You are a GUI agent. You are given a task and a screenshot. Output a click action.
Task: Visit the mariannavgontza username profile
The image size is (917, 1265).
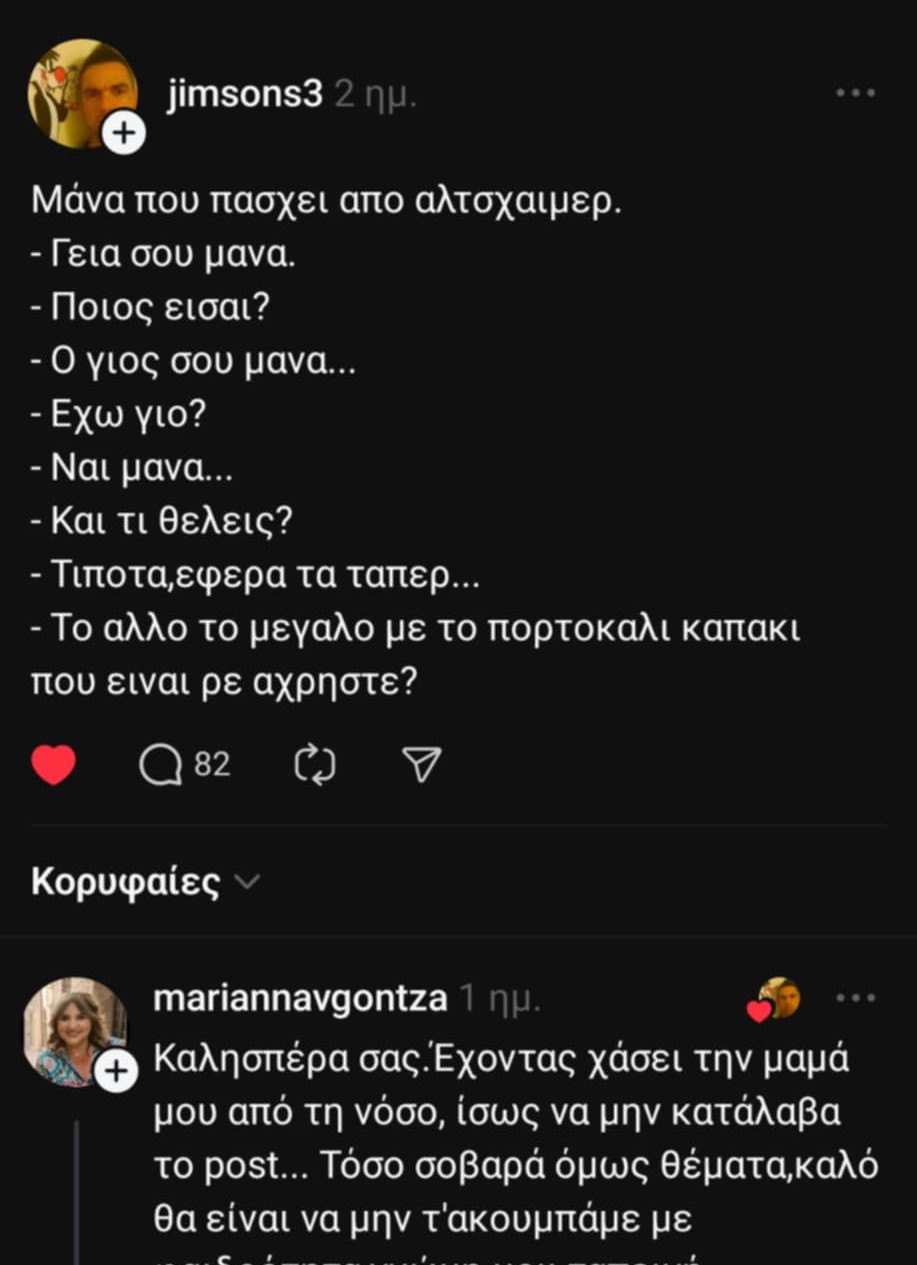coord(300,999)
